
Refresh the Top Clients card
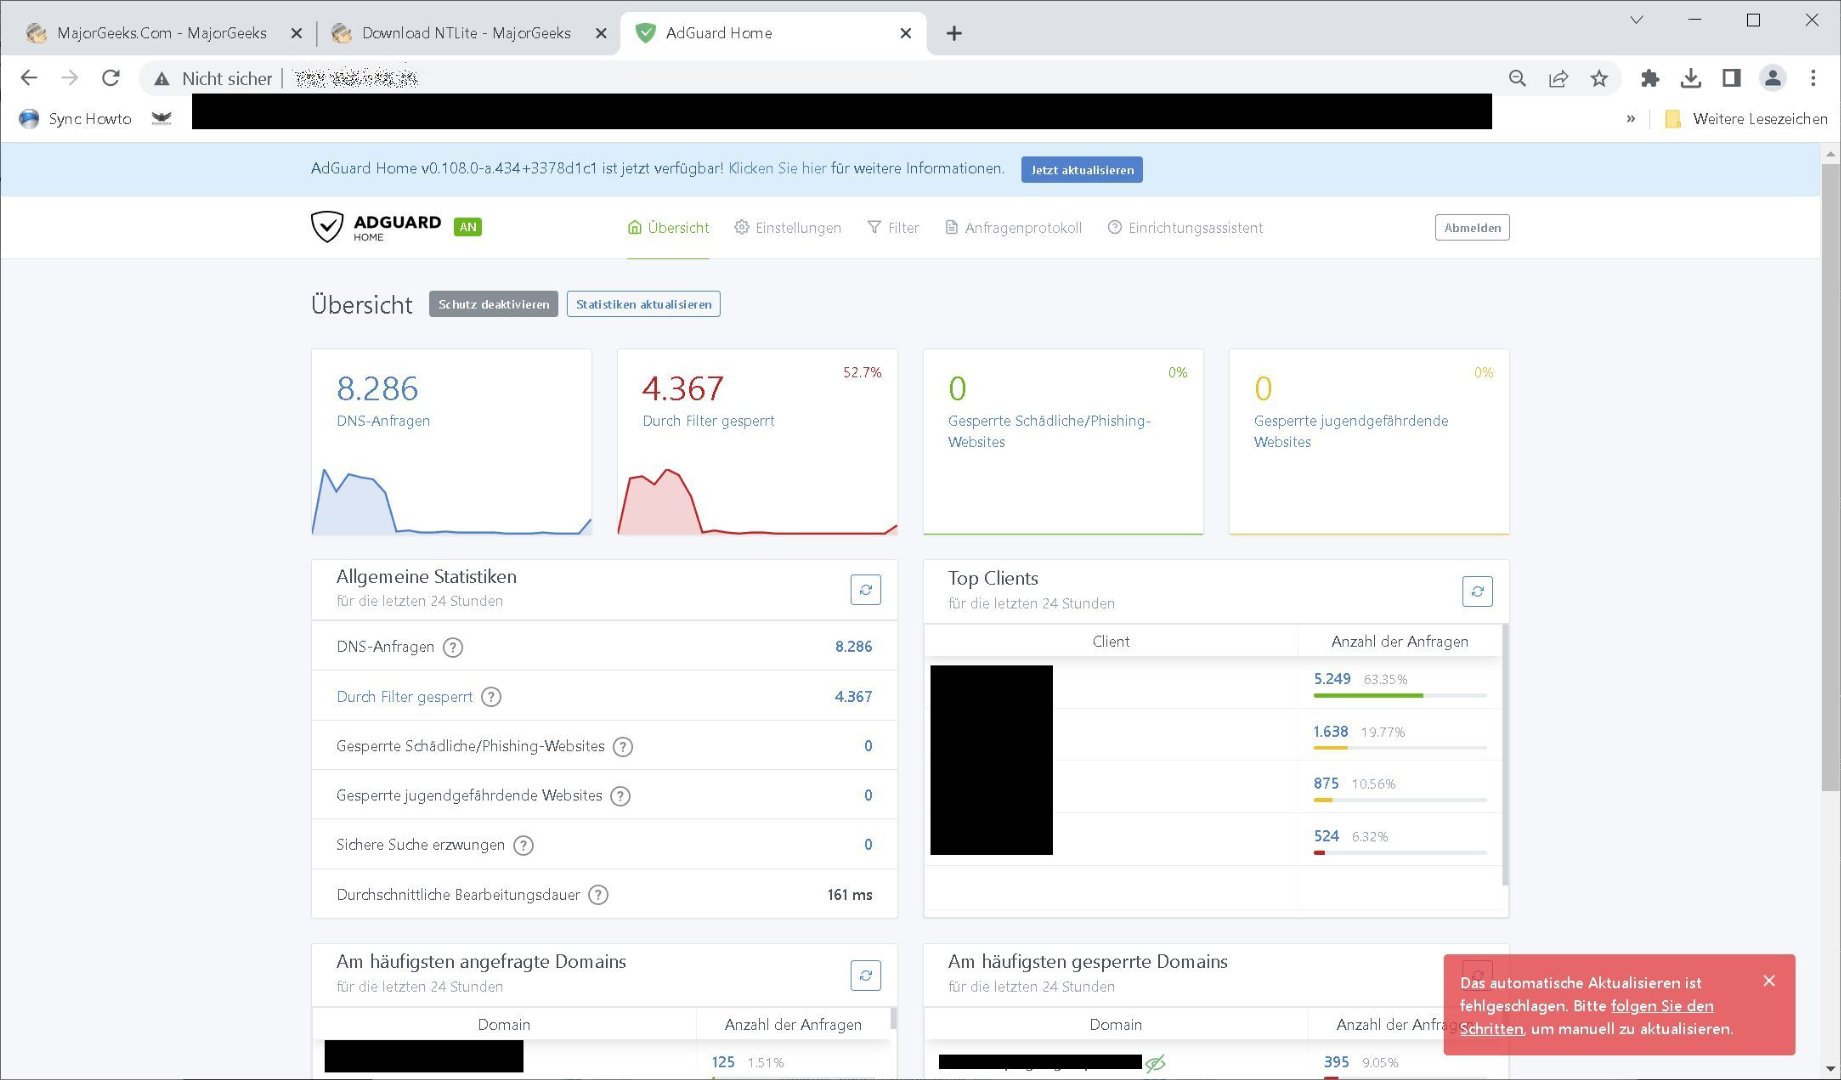pos(1476,592)
